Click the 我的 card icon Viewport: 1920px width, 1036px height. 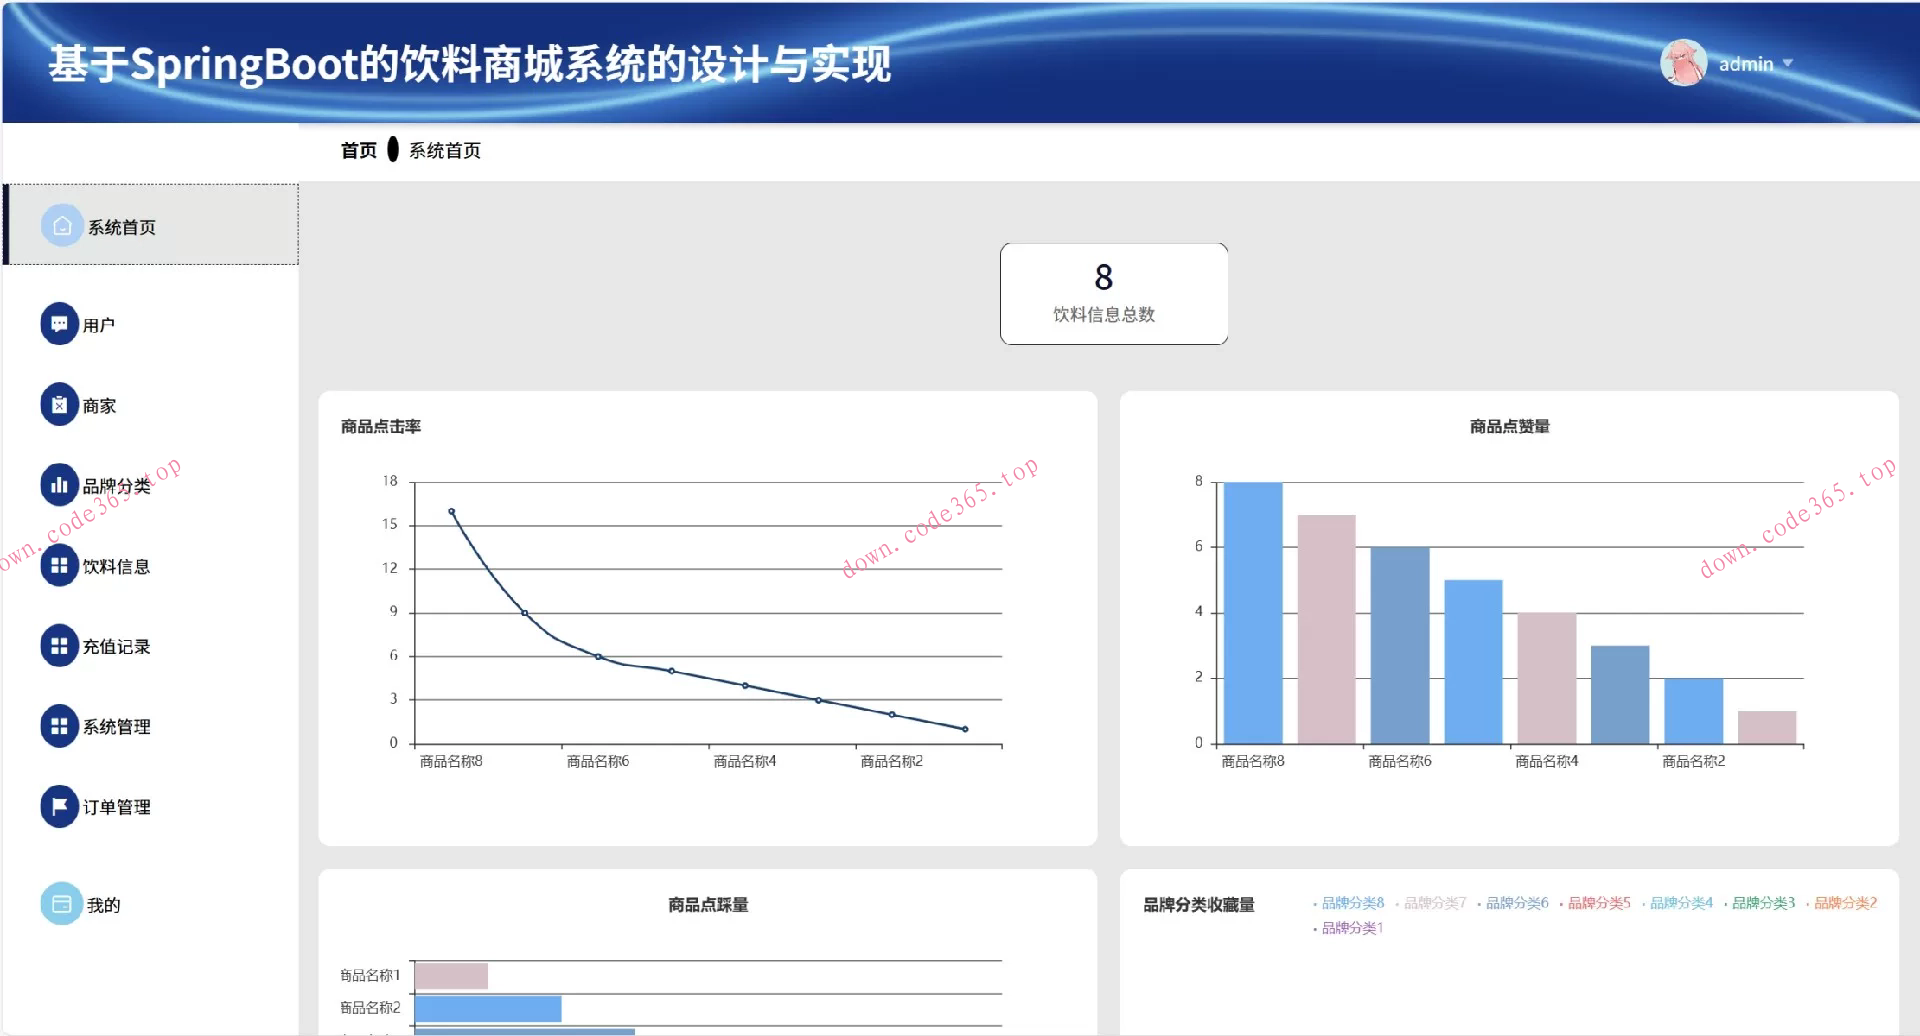[61, 904]
